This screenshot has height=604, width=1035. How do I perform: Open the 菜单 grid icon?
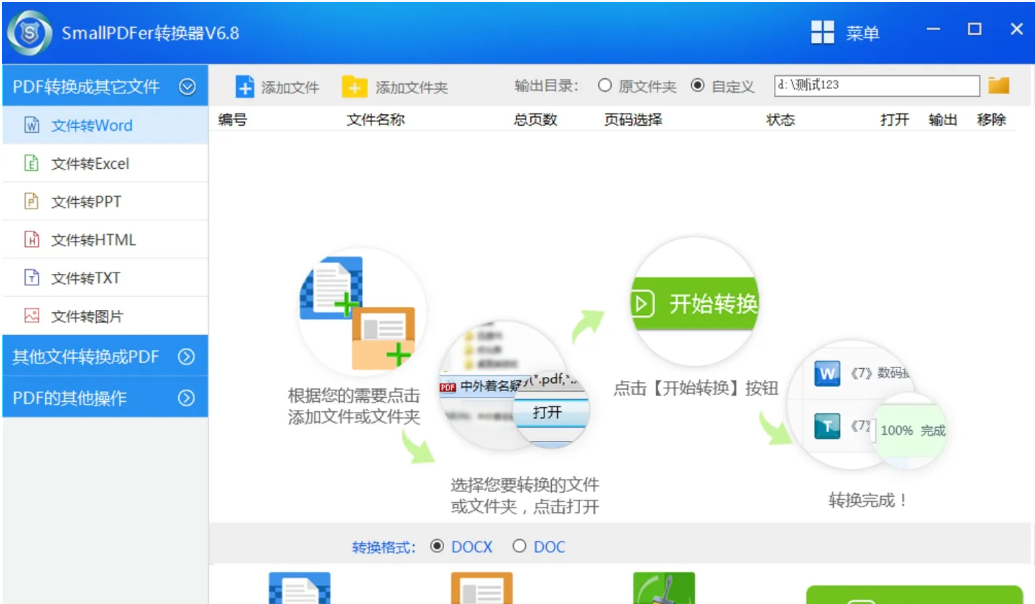coord(822,32)
